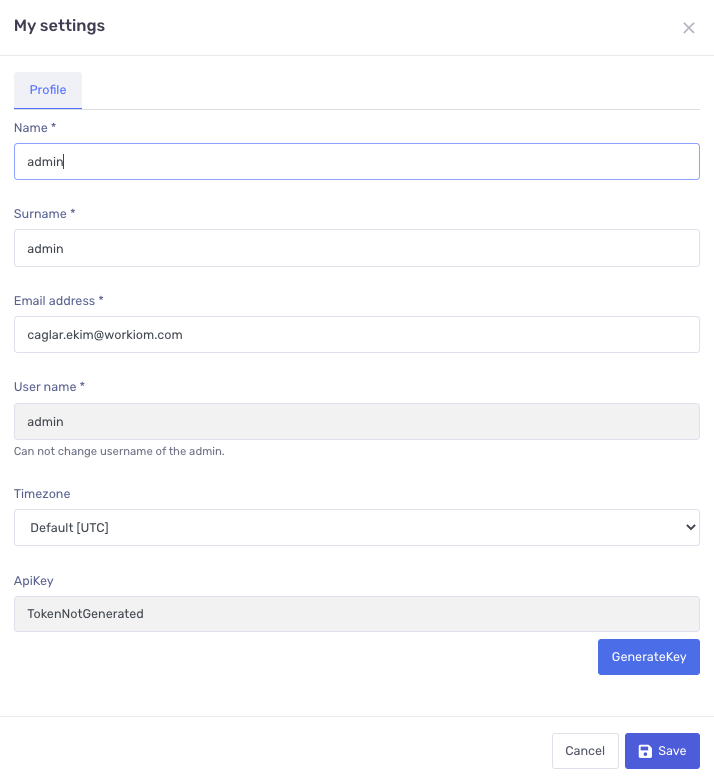The width and height of the screenshot is (714, 783).
Task: Save the profile settings
Action: click(x=662, y=751)
